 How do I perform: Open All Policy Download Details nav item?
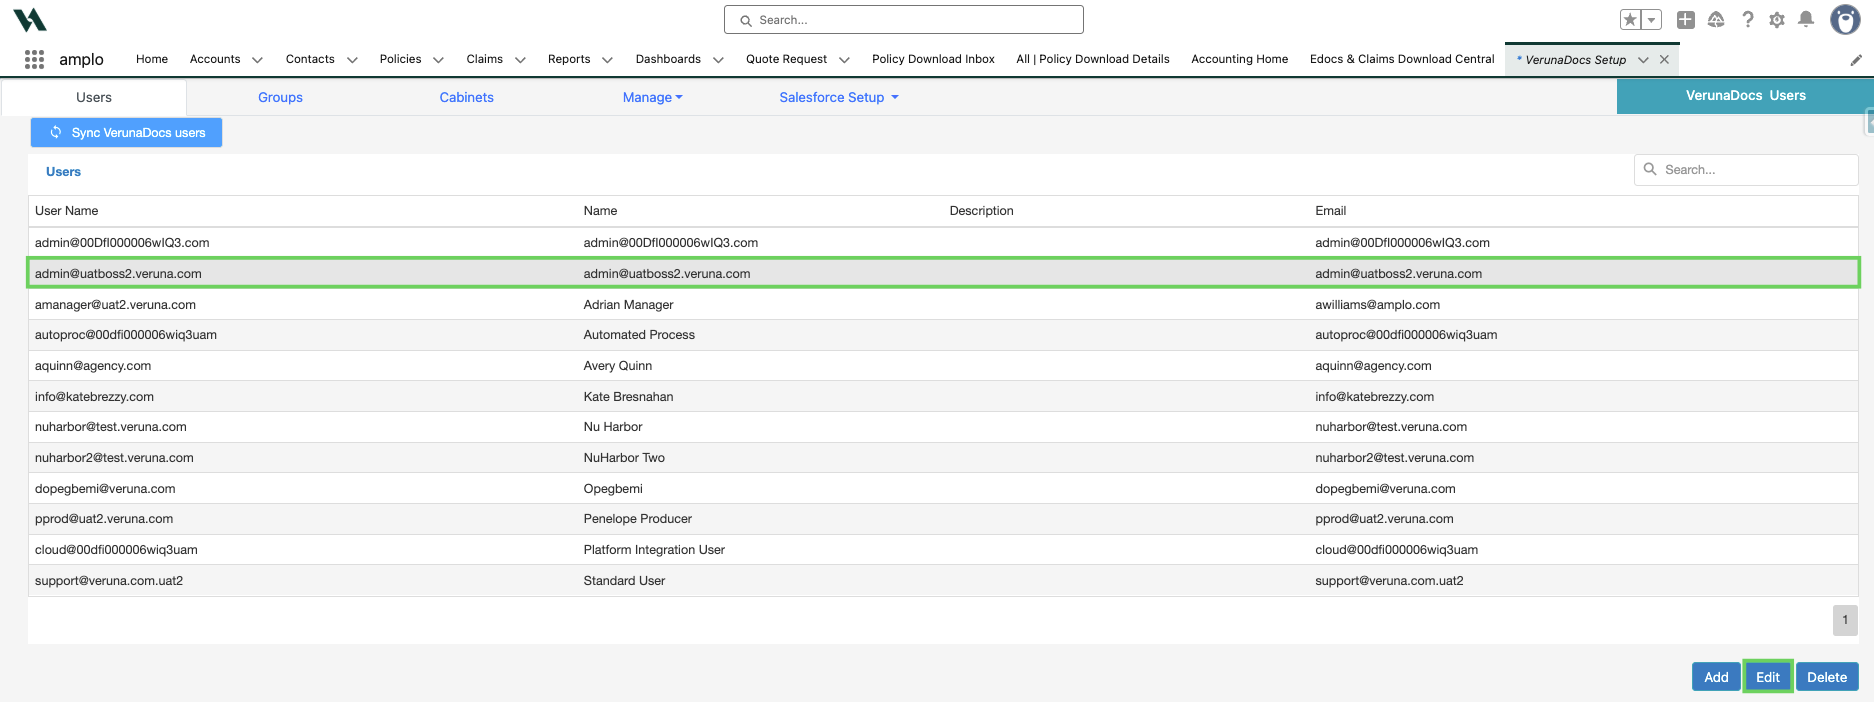point(1093,59)
